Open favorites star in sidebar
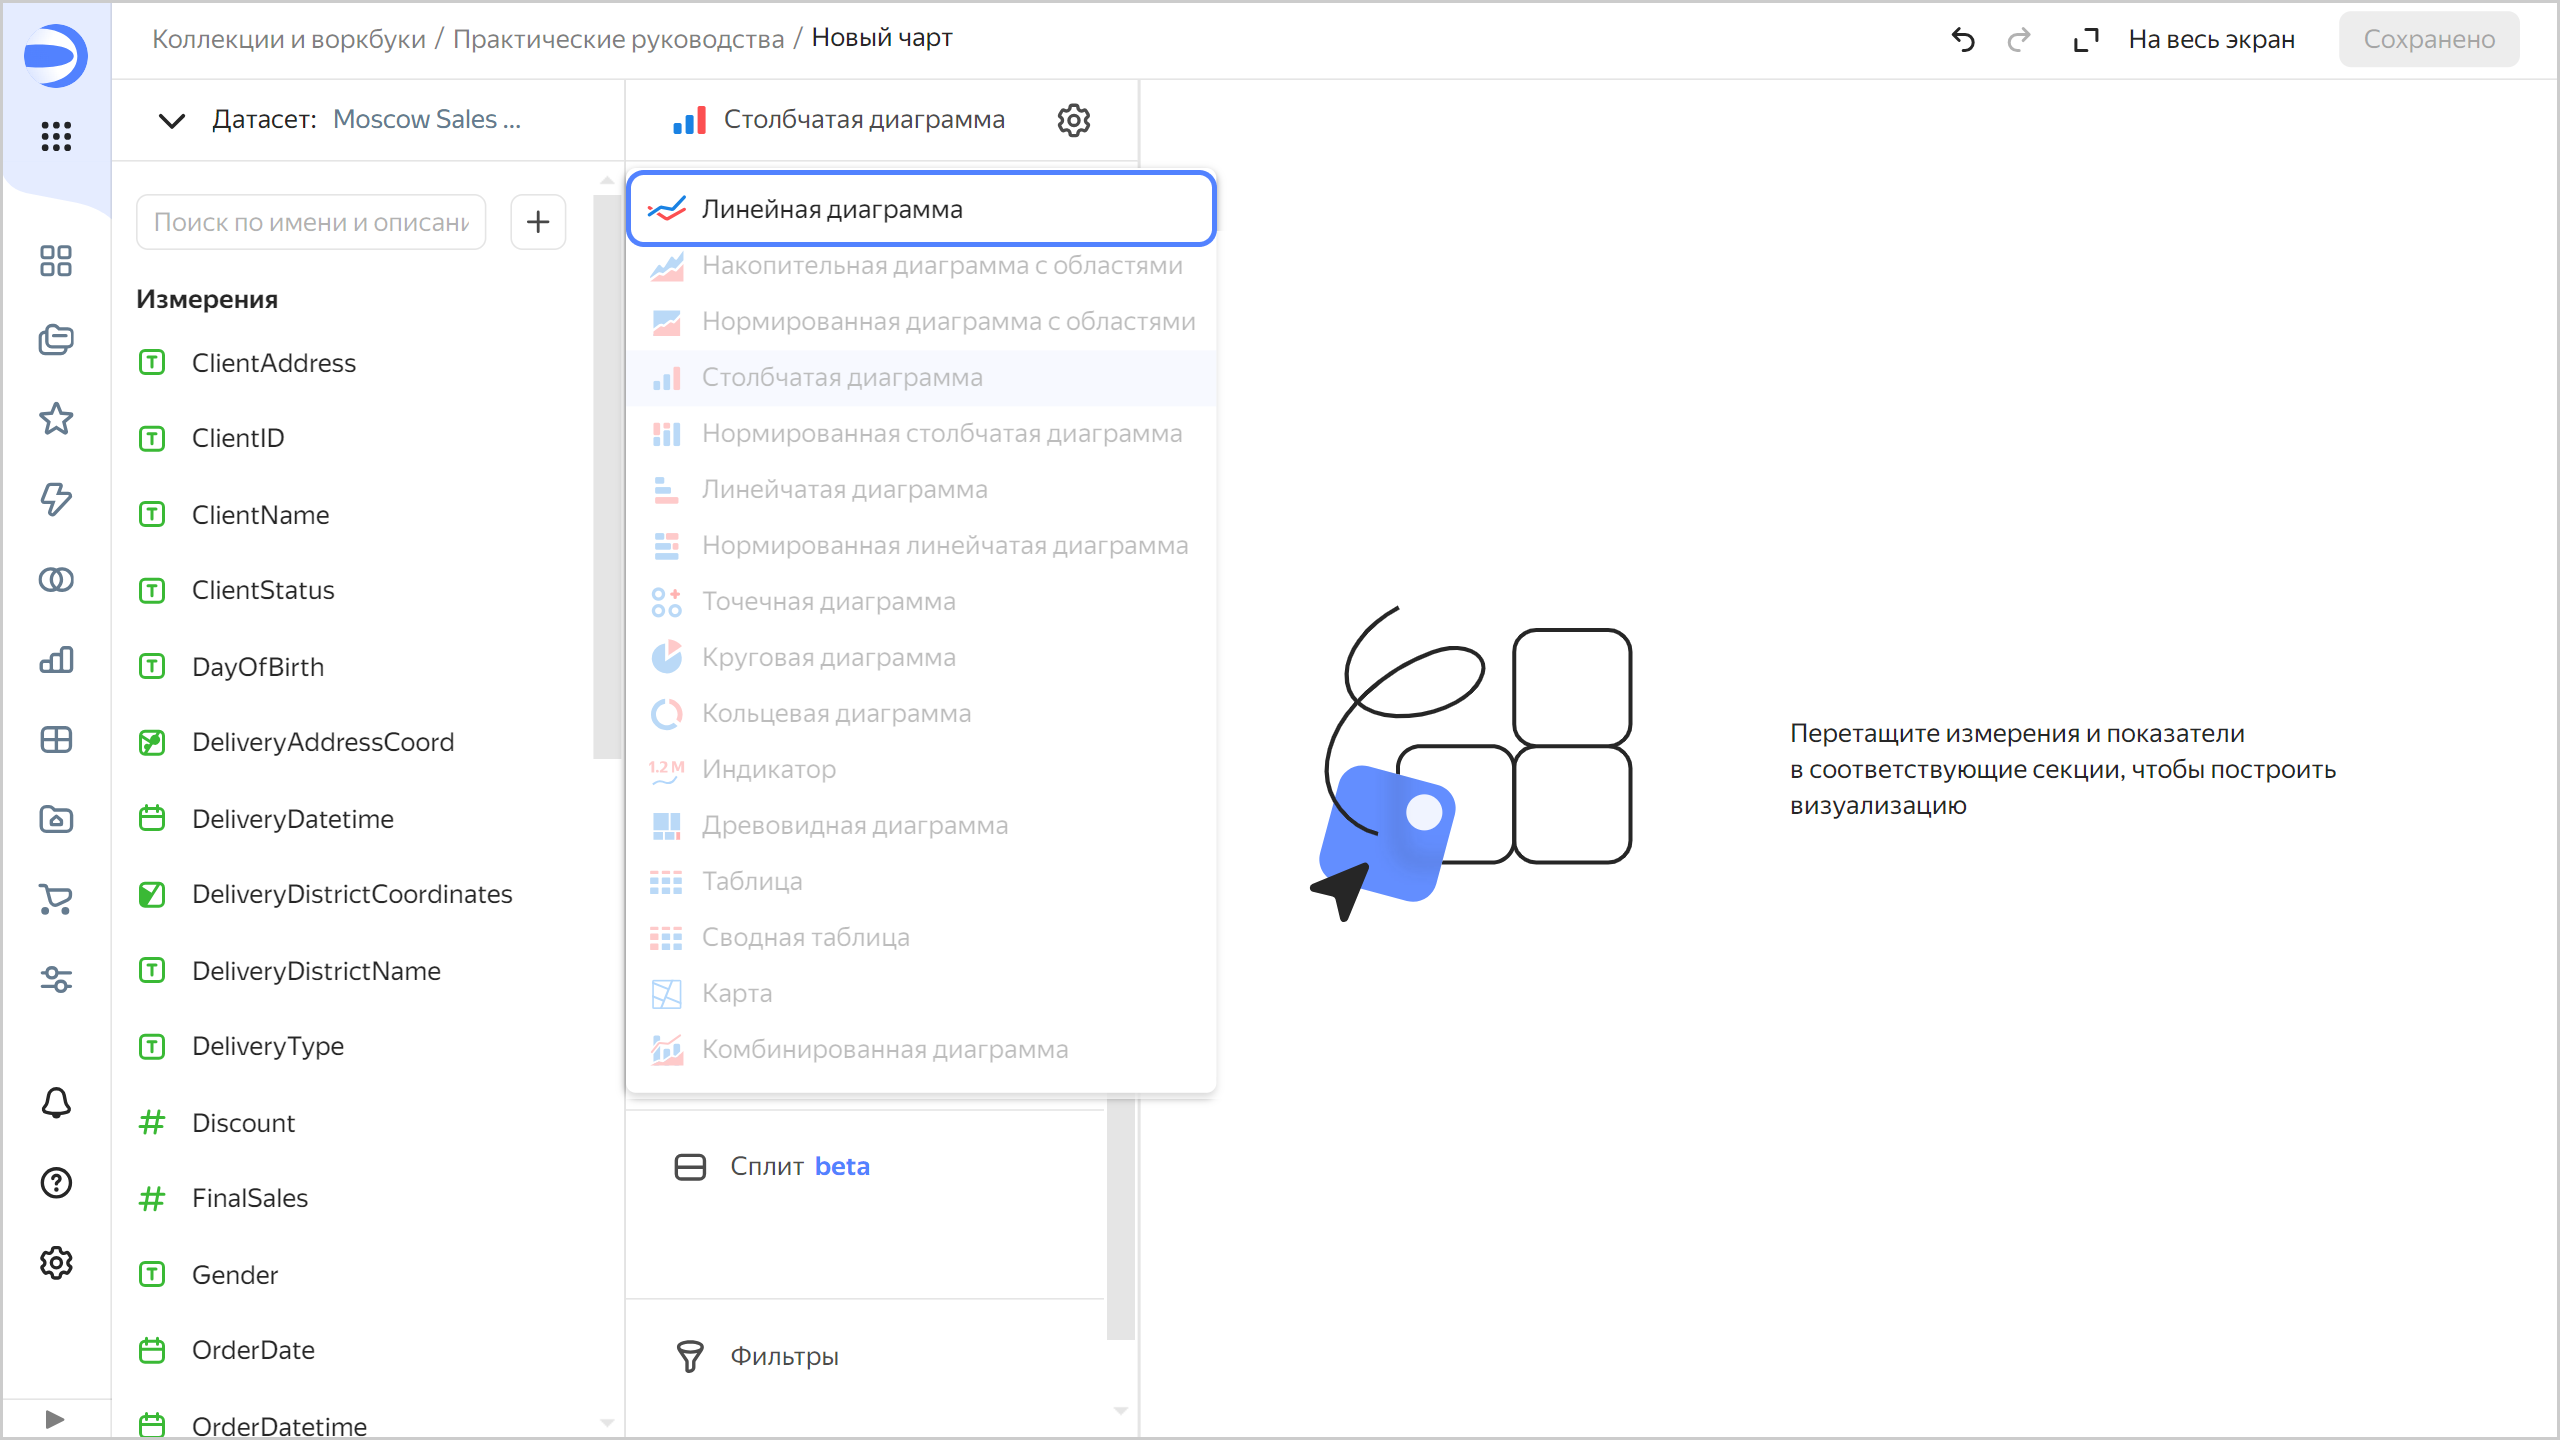Image resolution: width=2560 pixels, height=1440 pixels. 56,419
